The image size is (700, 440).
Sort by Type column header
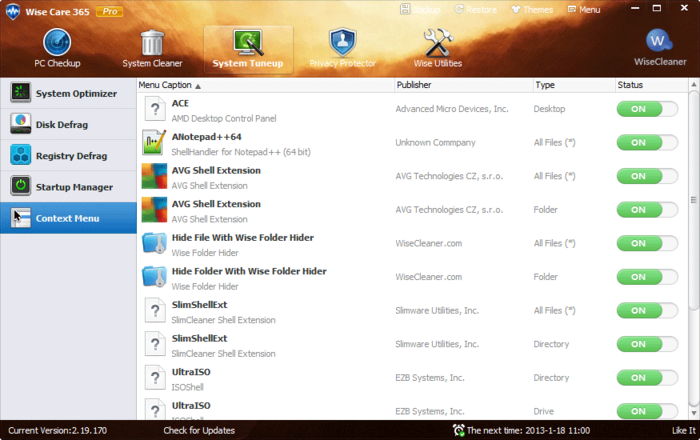[x=574, y=85]
